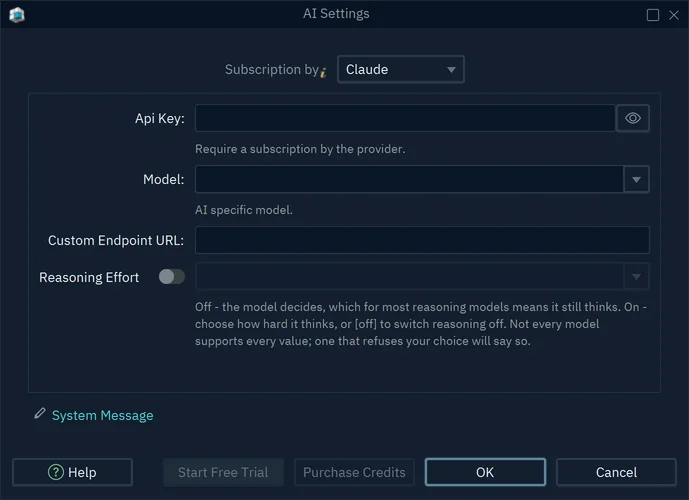Click the Start Free Trial button
This screenshot has height=500, width=689.
pos(223,472)
